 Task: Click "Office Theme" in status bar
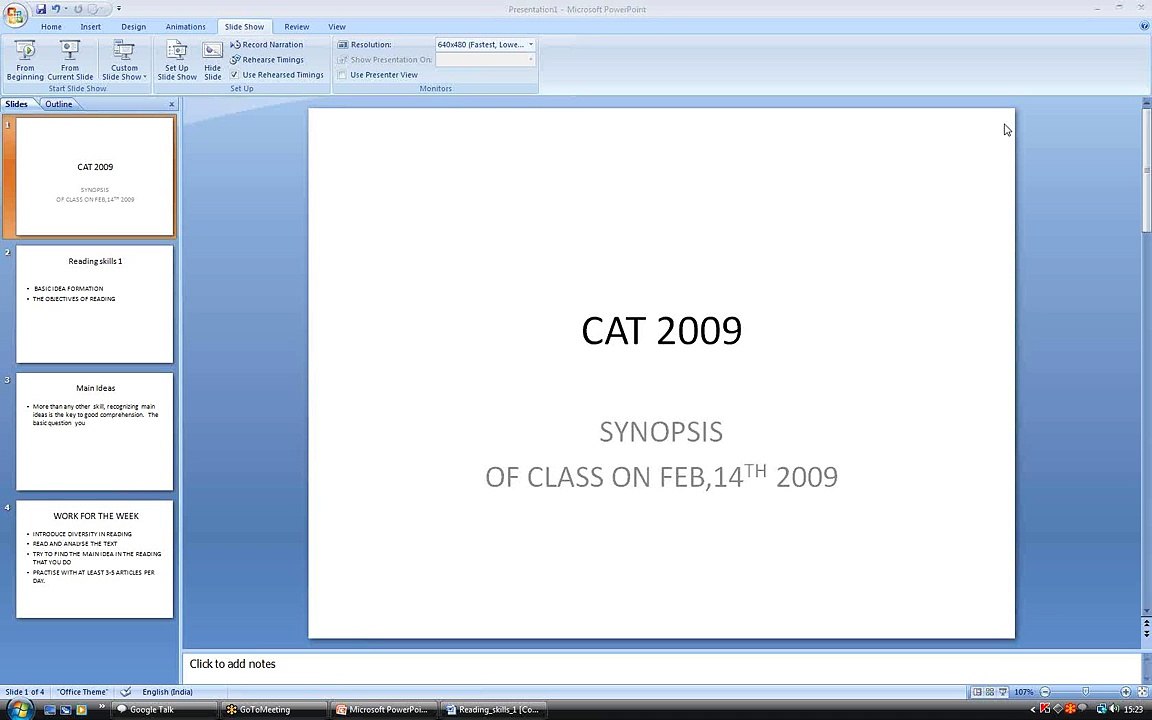[x=82, y=691]
